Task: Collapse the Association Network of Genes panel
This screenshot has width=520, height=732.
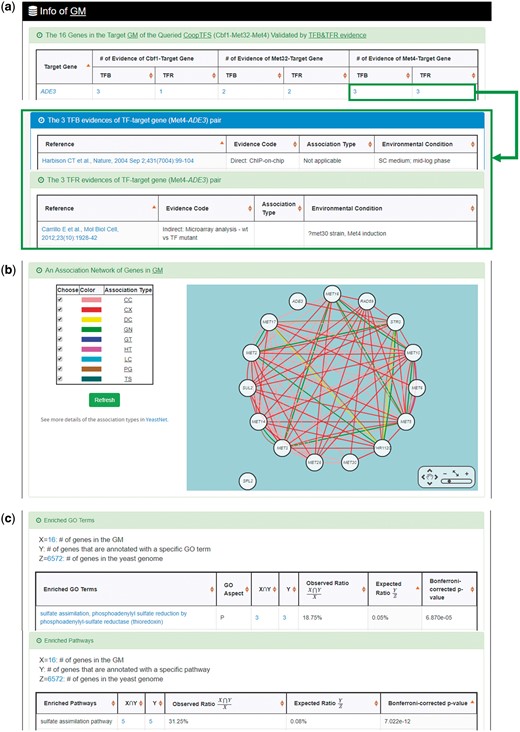Action: pyautogui.click(x=39, y=270)
